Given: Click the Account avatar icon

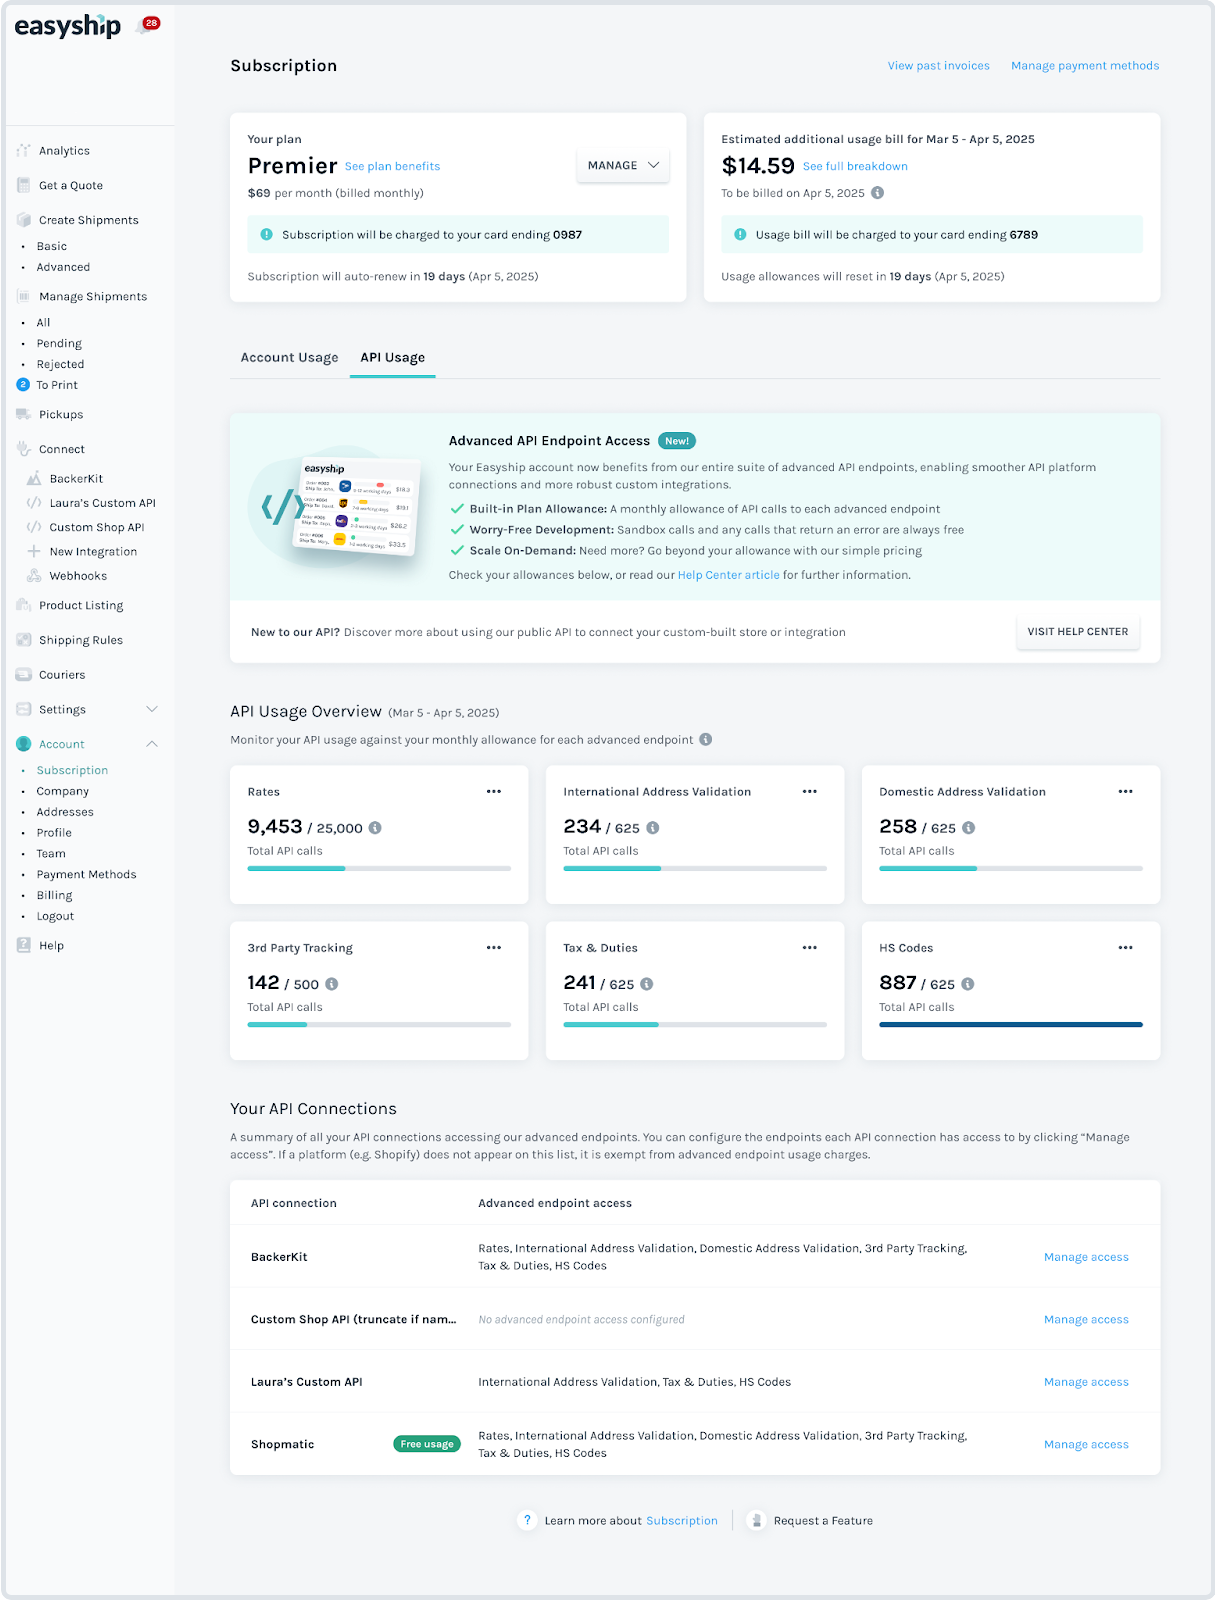Looking at the screenshot, I should pos(23,744).
